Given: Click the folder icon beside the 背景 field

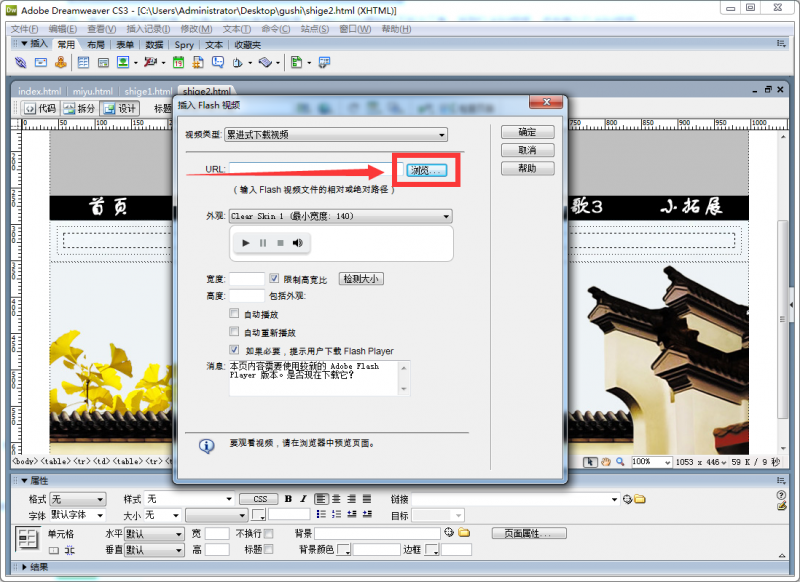Looking at the screenshot, I should 464,533.
